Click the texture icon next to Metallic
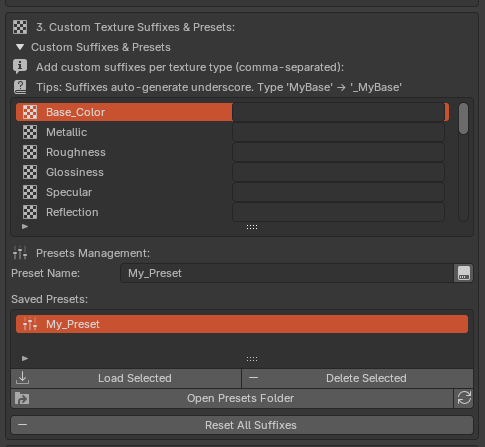 tap(30, 132)
